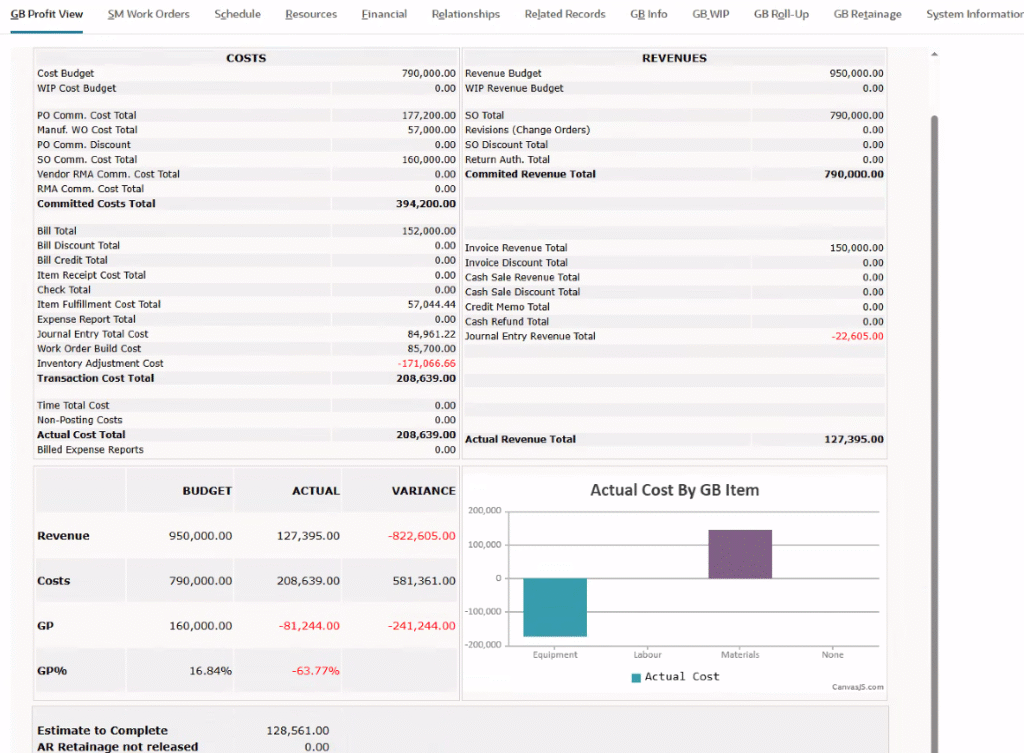Image resolution: width=1024 pixels, height=753 pixels.
Task: Open the SM Work Orders tab
Action: point(148,14)
